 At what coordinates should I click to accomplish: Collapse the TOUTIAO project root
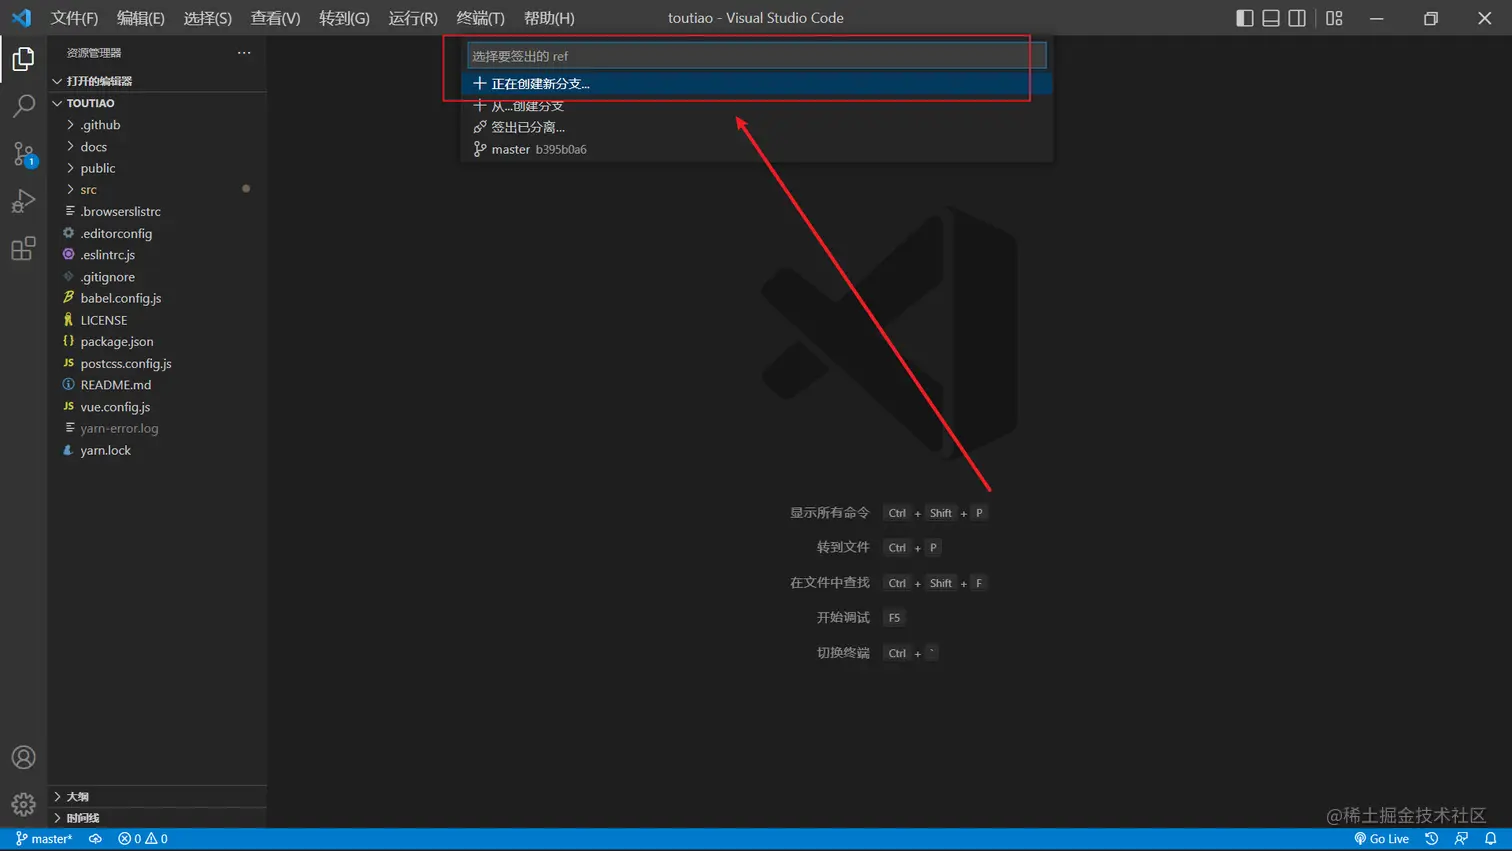tap(157, 103)
